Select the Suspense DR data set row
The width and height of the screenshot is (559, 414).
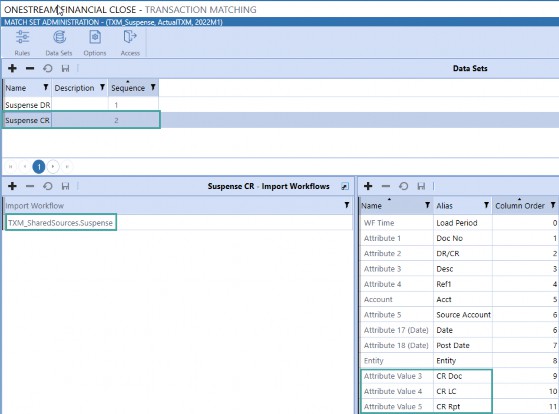coord(80,105)
